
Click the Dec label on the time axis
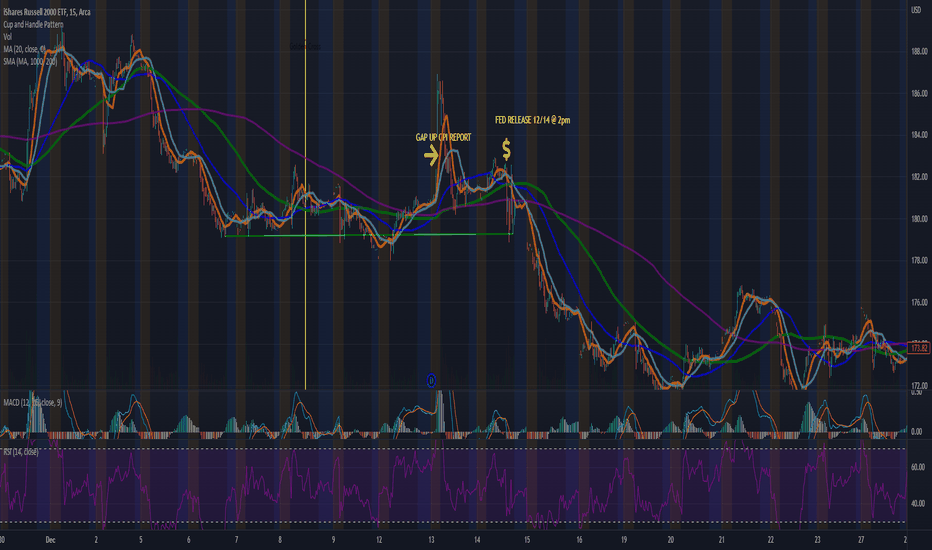pyautogui.click(x=51, y=540)
